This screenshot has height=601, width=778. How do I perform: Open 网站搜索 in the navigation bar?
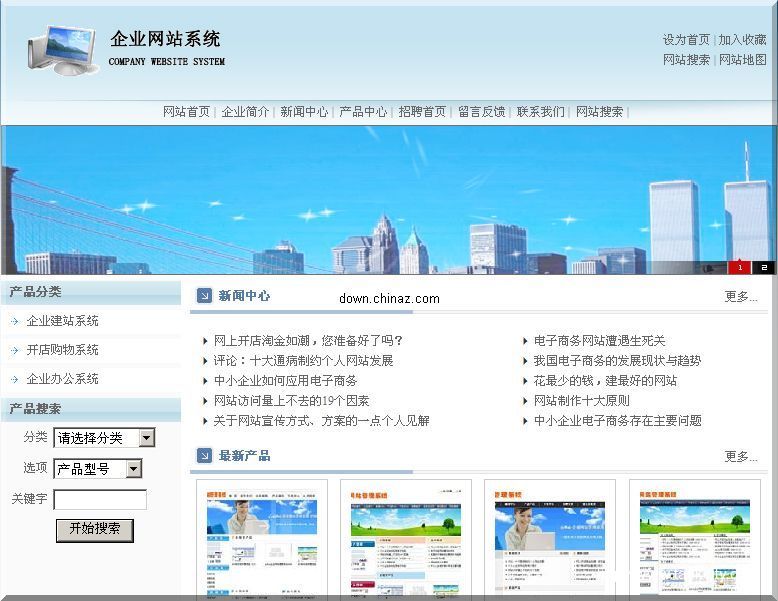pos(599,112)
